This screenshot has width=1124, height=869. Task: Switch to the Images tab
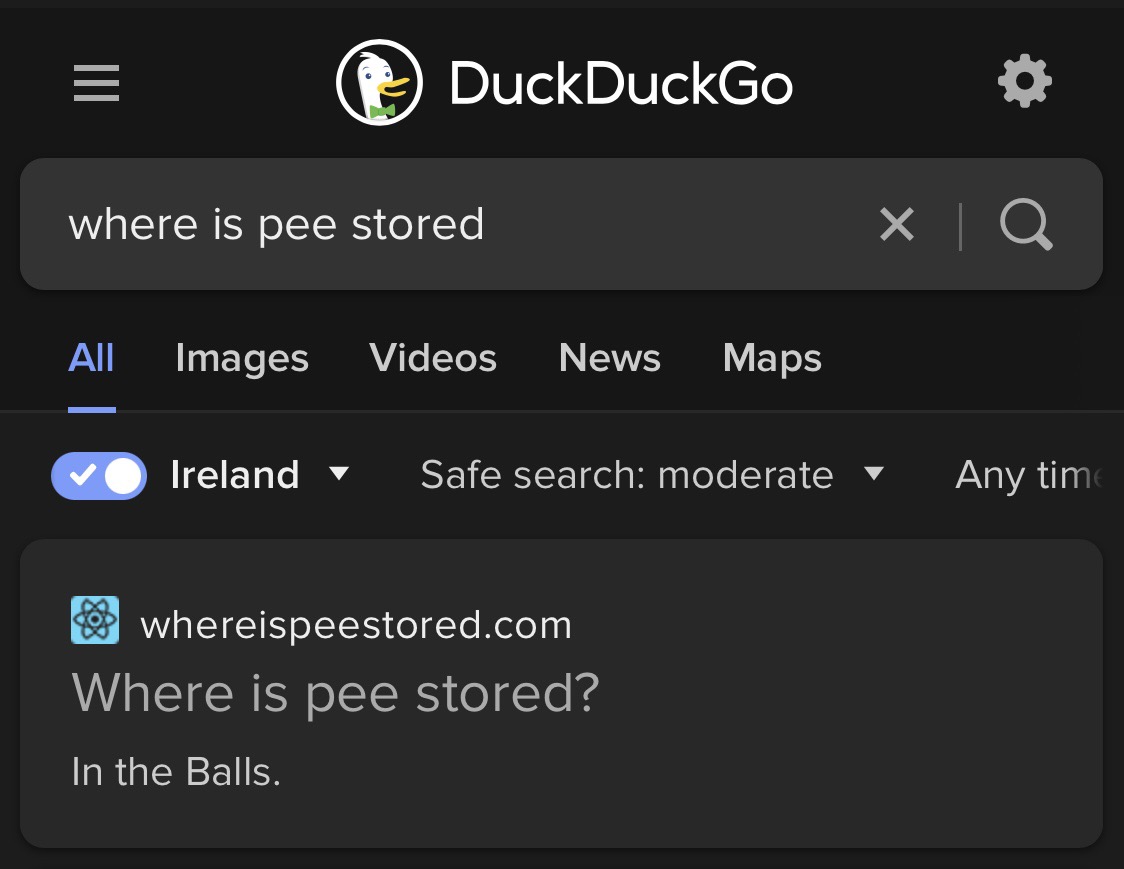pos(242,358)
